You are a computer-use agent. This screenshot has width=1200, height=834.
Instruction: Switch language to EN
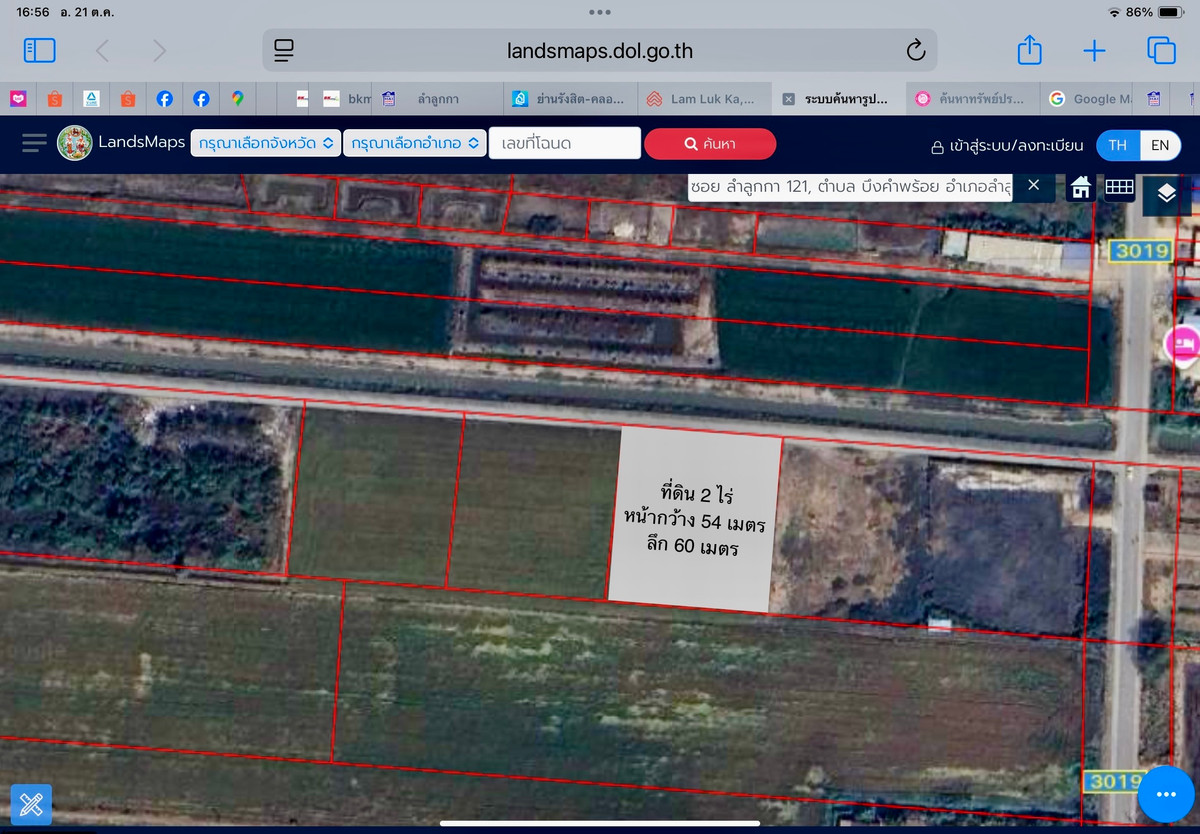pyautogui.click(x=1160, y=145)
